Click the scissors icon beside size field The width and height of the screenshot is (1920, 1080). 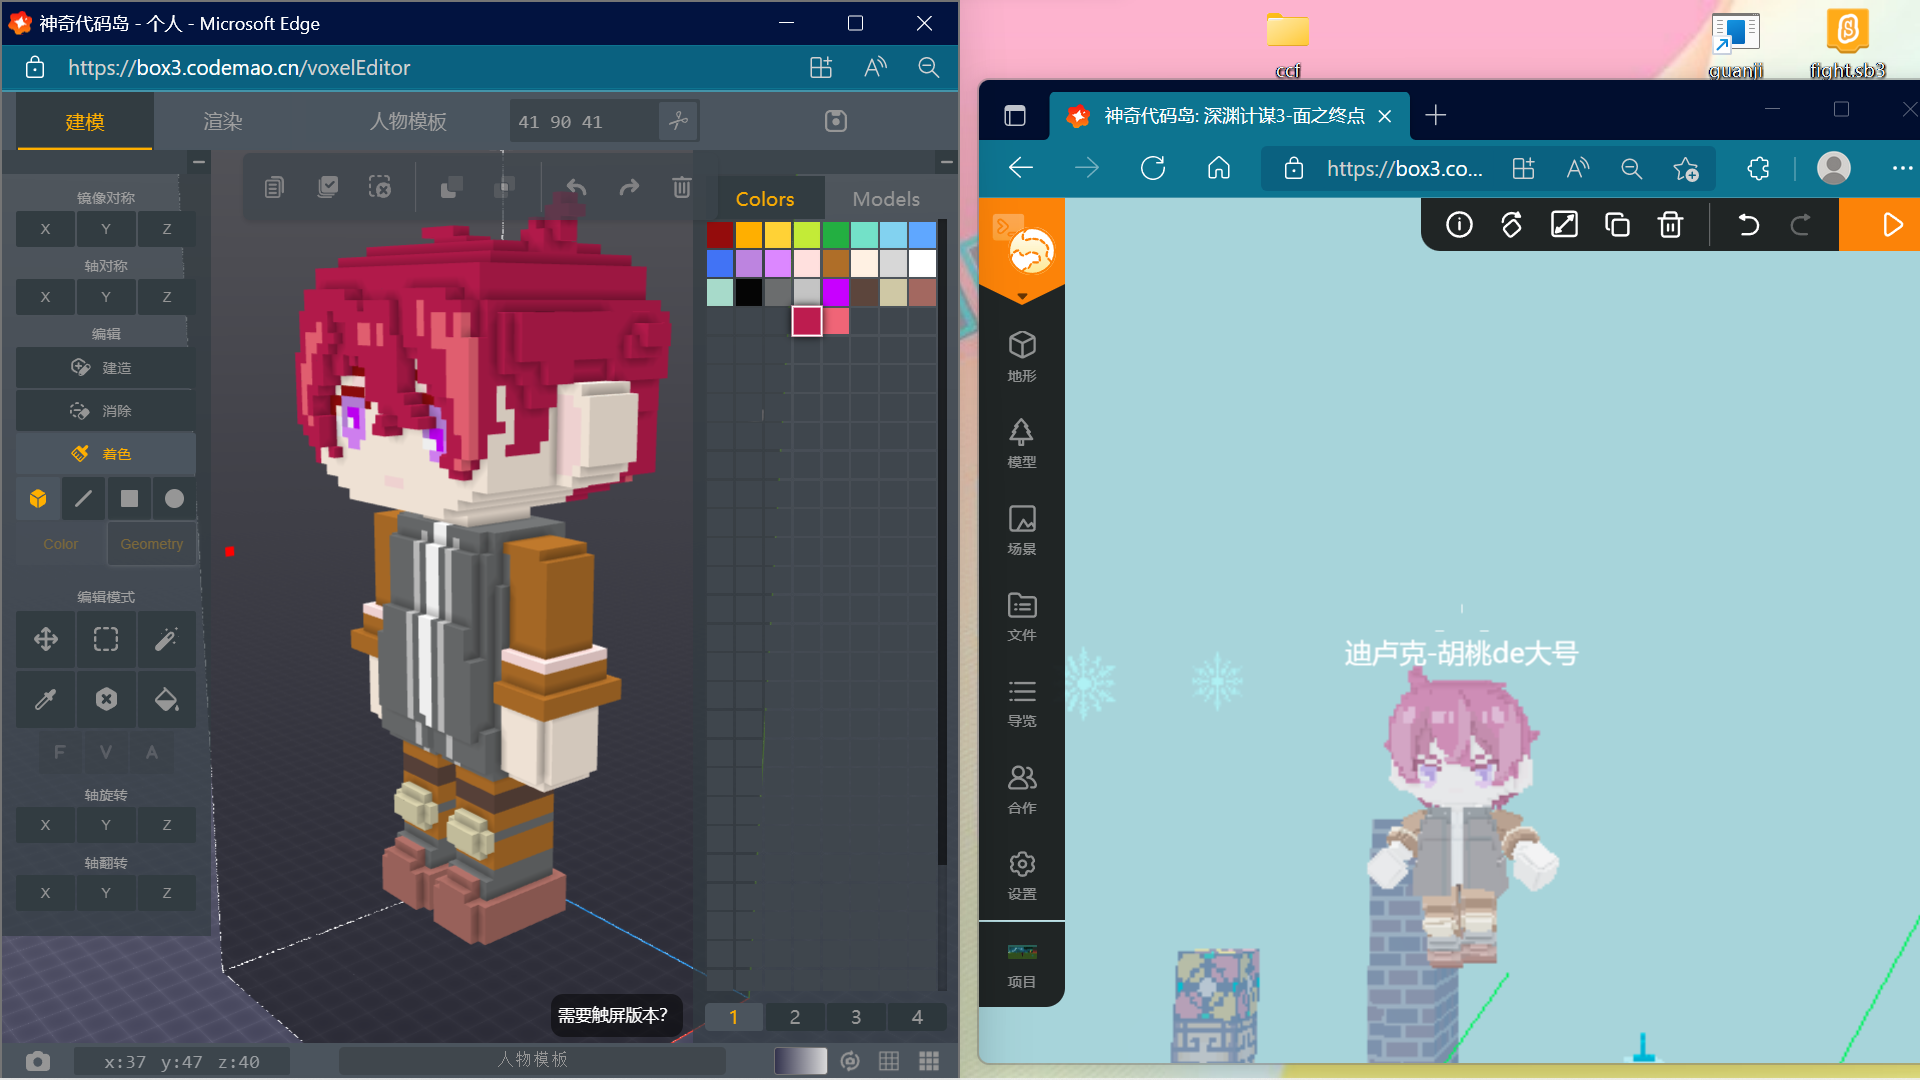679,121
